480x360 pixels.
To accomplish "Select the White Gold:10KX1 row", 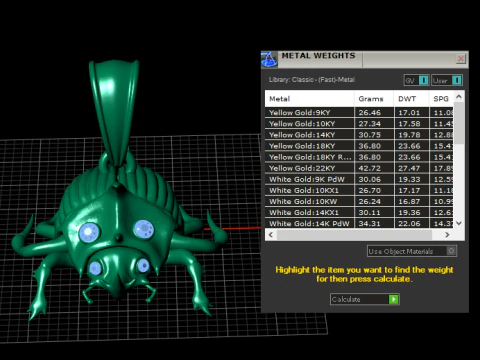I will [359, 190].
